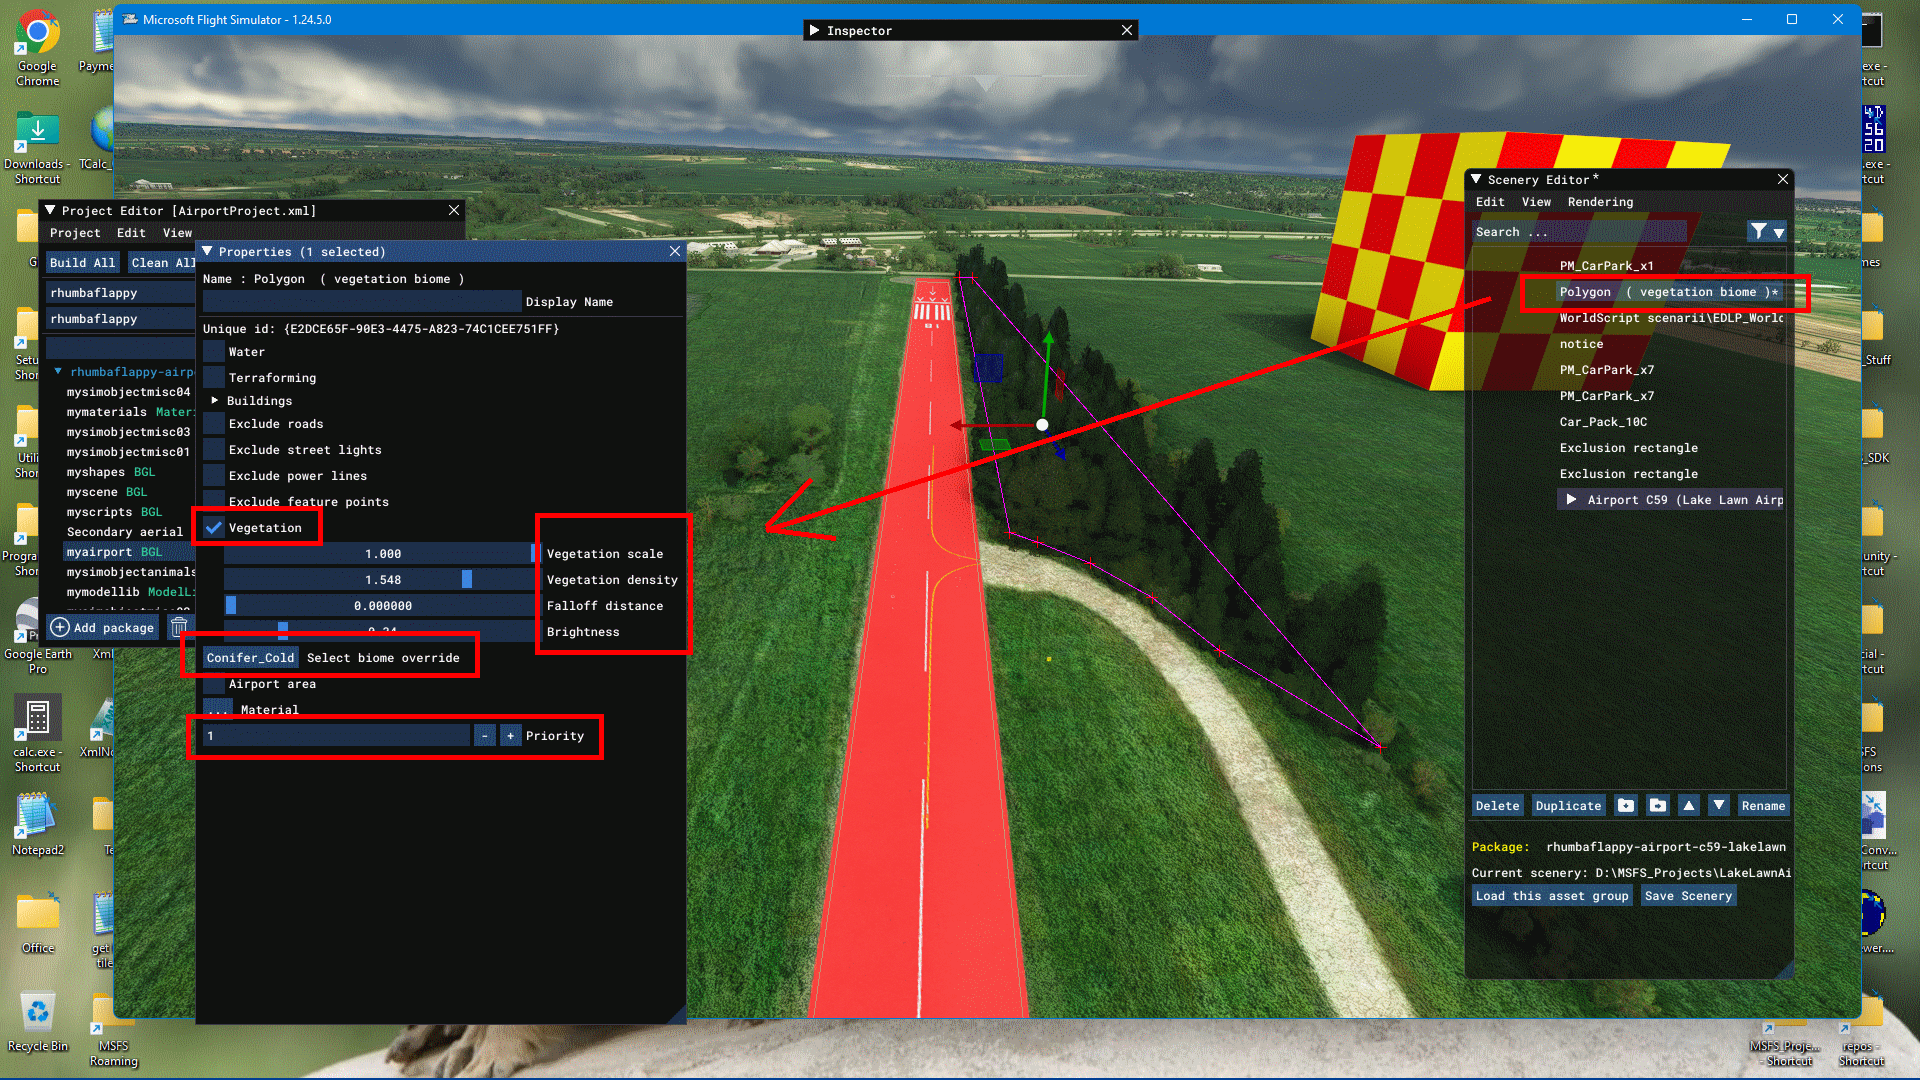Click the Save Scenery button
Screen dimensions: 1920x1080
click(1688, 896)
